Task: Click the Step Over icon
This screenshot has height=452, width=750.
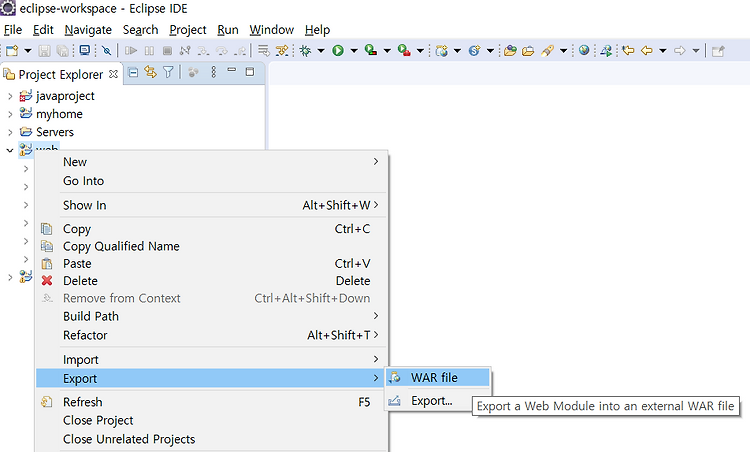Action: point(221,50)
